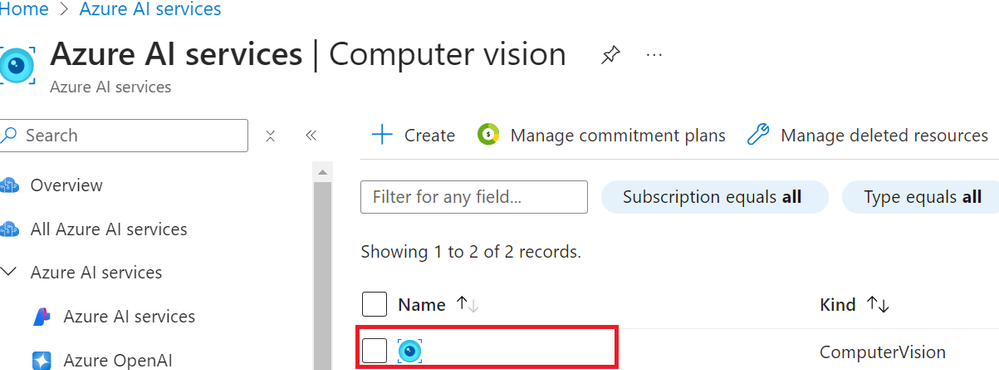Pin the Computer vision blade
Viewport: 999px width, 370px height.
[x=610, y=55]
